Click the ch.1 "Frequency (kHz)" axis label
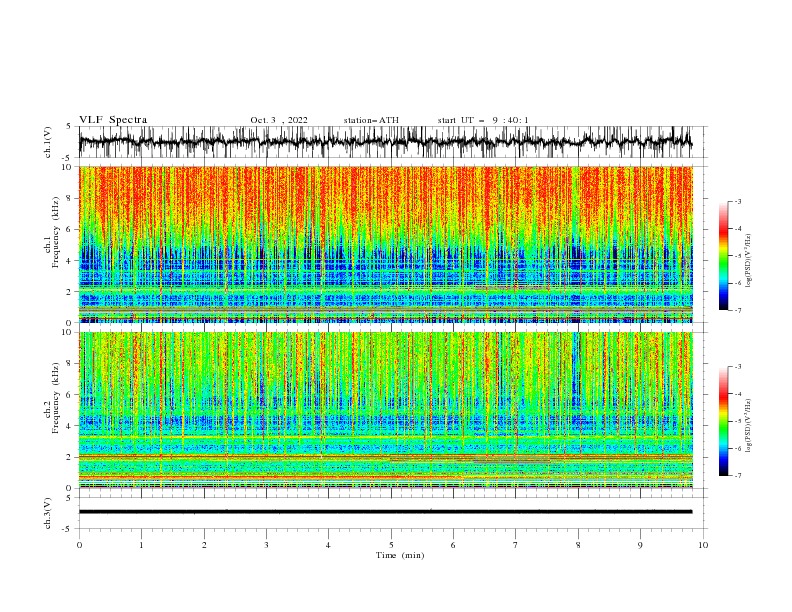 pyautogui.click(x=56, y=230)
